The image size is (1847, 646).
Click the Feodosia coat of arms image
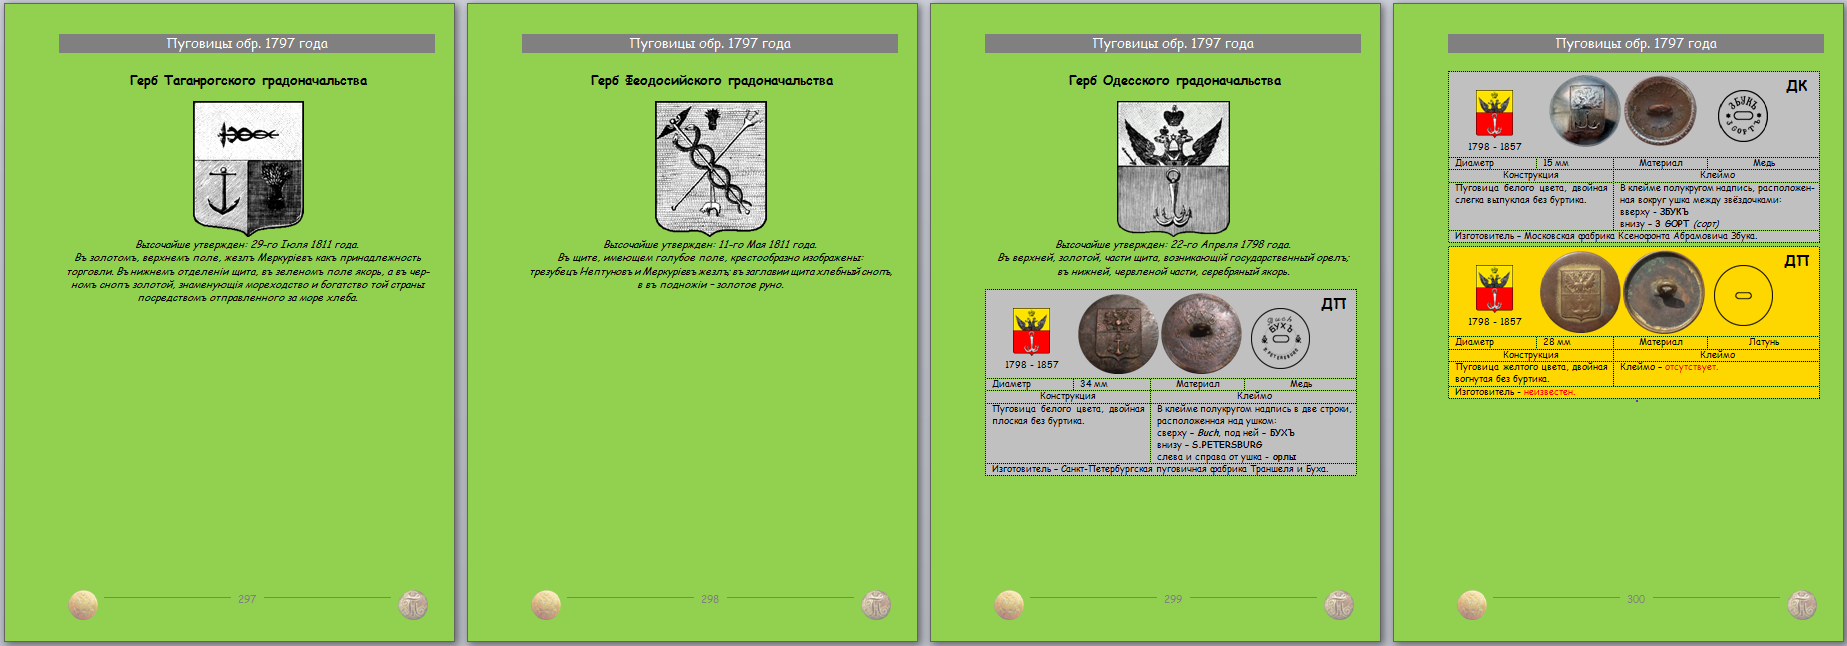tap(710, 167)
